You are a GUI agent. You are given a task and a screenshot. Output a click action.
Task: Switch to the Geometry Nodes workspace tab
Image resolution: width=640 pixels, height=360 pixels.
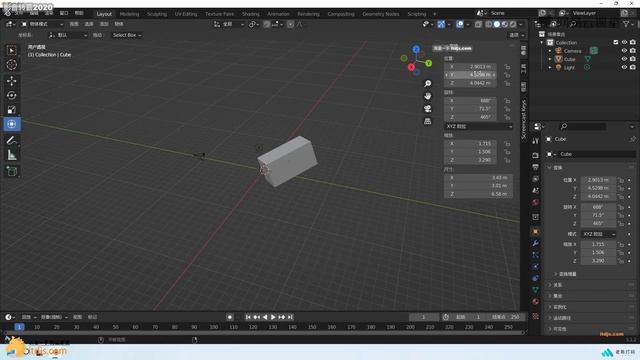click(x=380, y=14)
